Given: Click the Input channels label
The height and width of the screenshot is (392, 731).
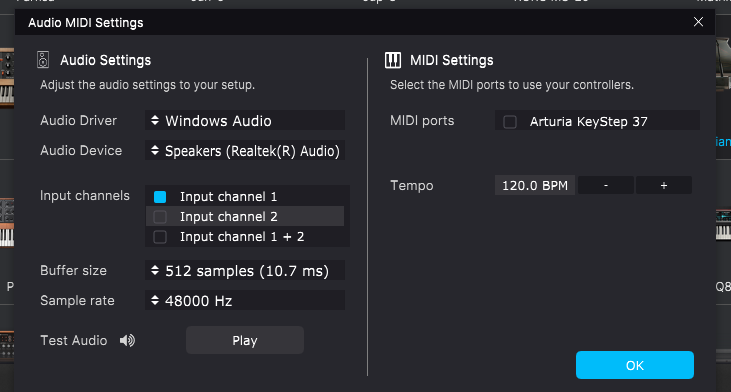Looking at the screenshot, I should 85,196.
